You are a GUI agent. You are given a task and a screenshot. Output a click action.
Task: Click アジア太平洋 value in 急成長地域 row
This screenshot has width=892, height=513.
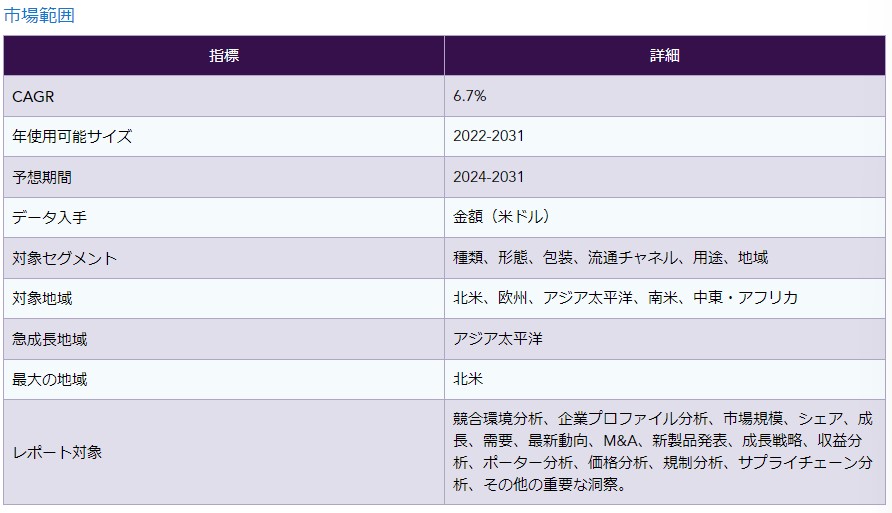click(x=498, y=339)
